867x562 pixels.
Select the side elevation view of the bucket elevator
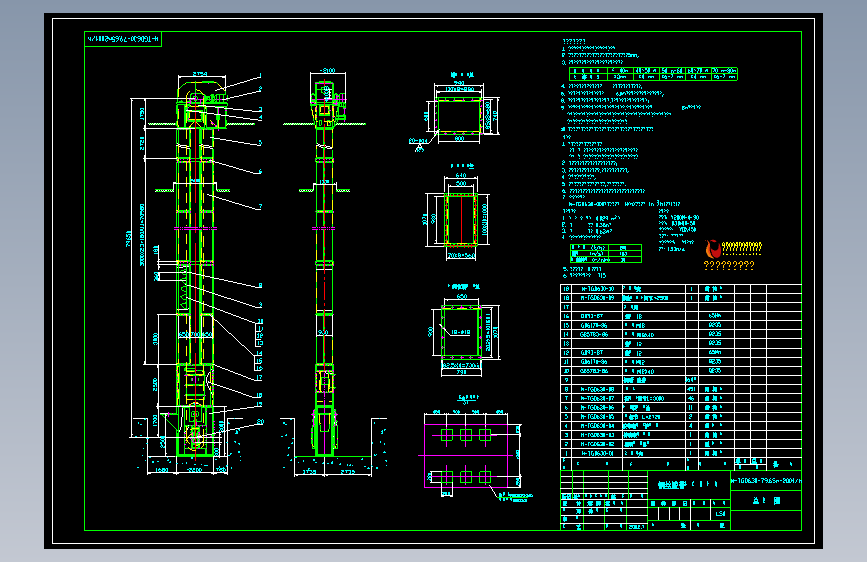click(x=325, y=271)
